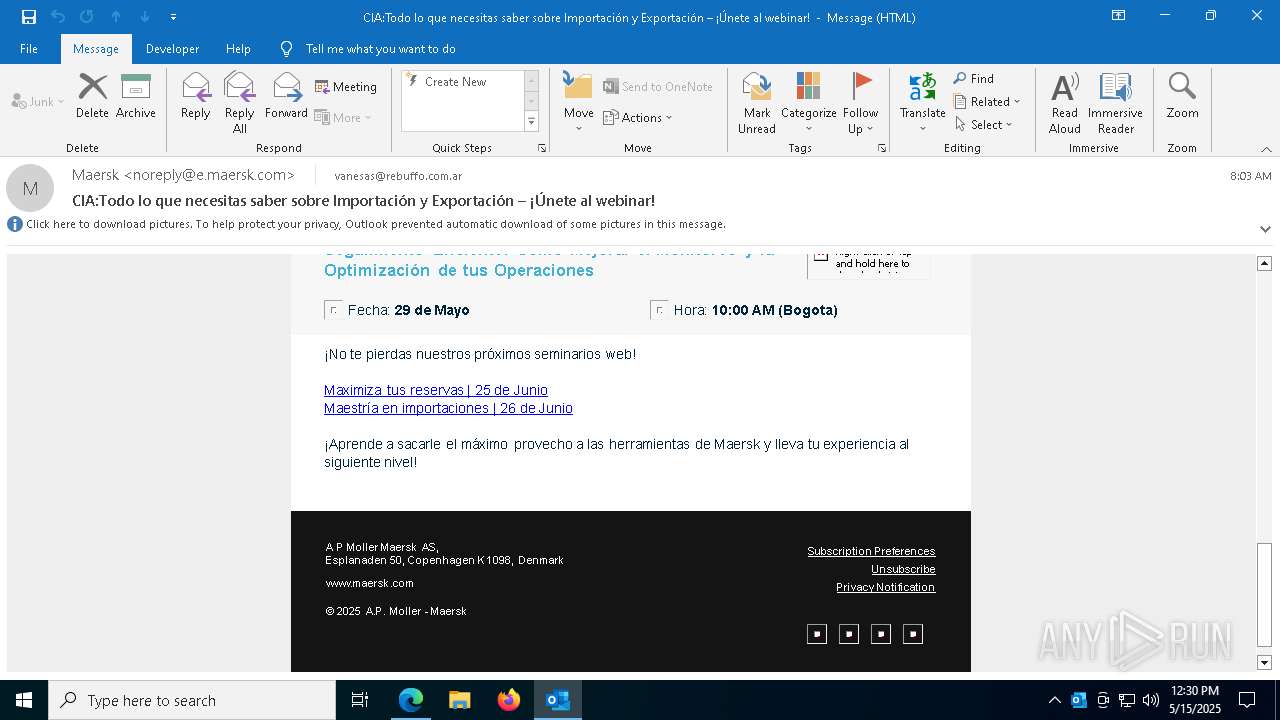Click the info icon on download pictures bar

[15, 224]
